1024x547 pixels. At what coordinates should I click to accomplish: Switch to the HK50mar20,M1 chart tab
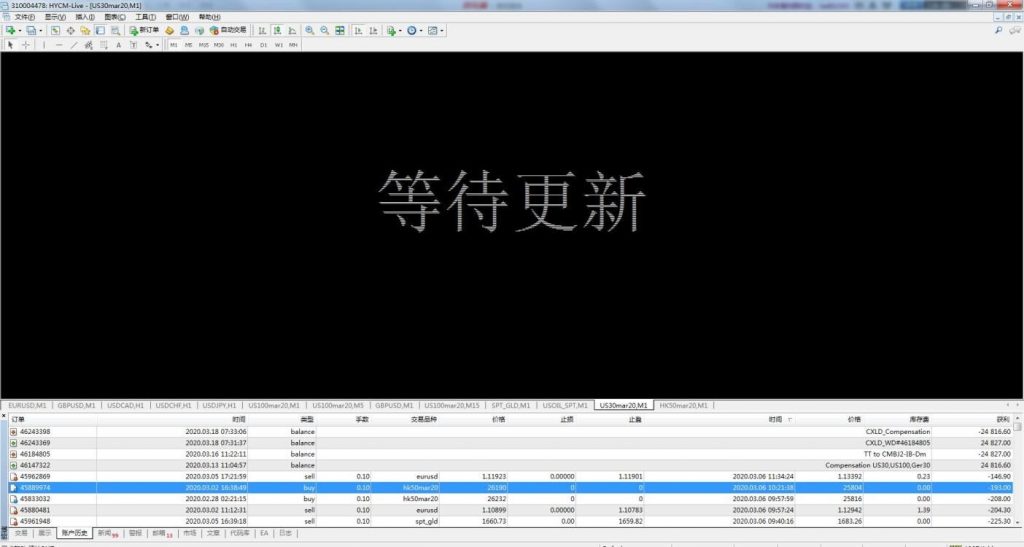click(683, 405)
